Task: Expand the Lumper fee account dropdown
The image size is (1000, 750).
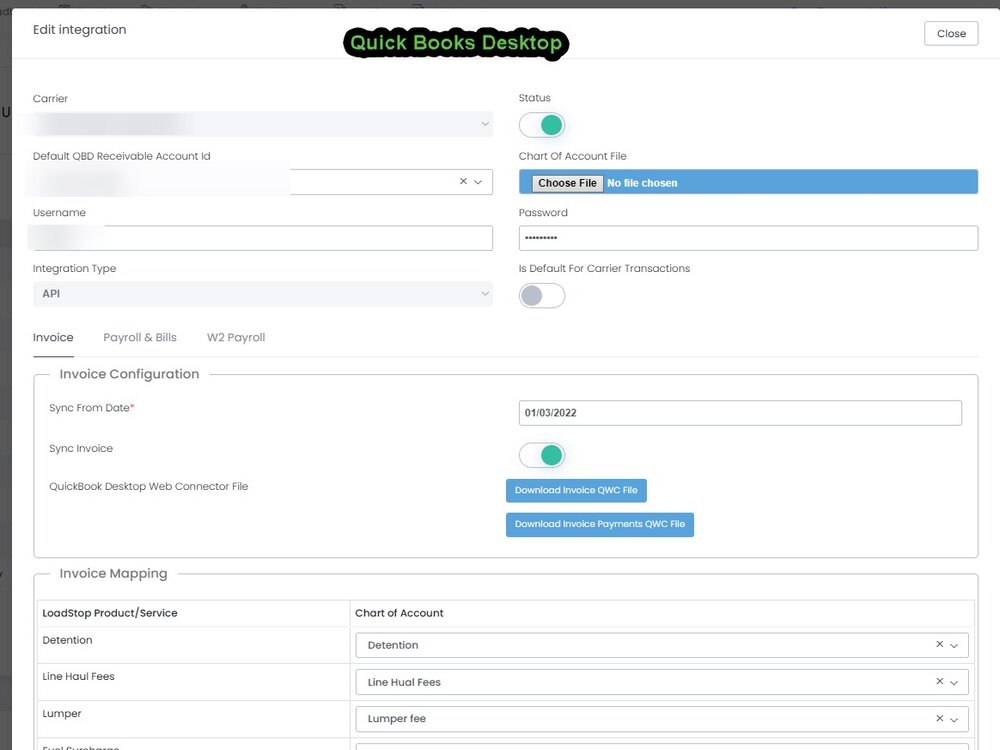Action: point(954,719)
